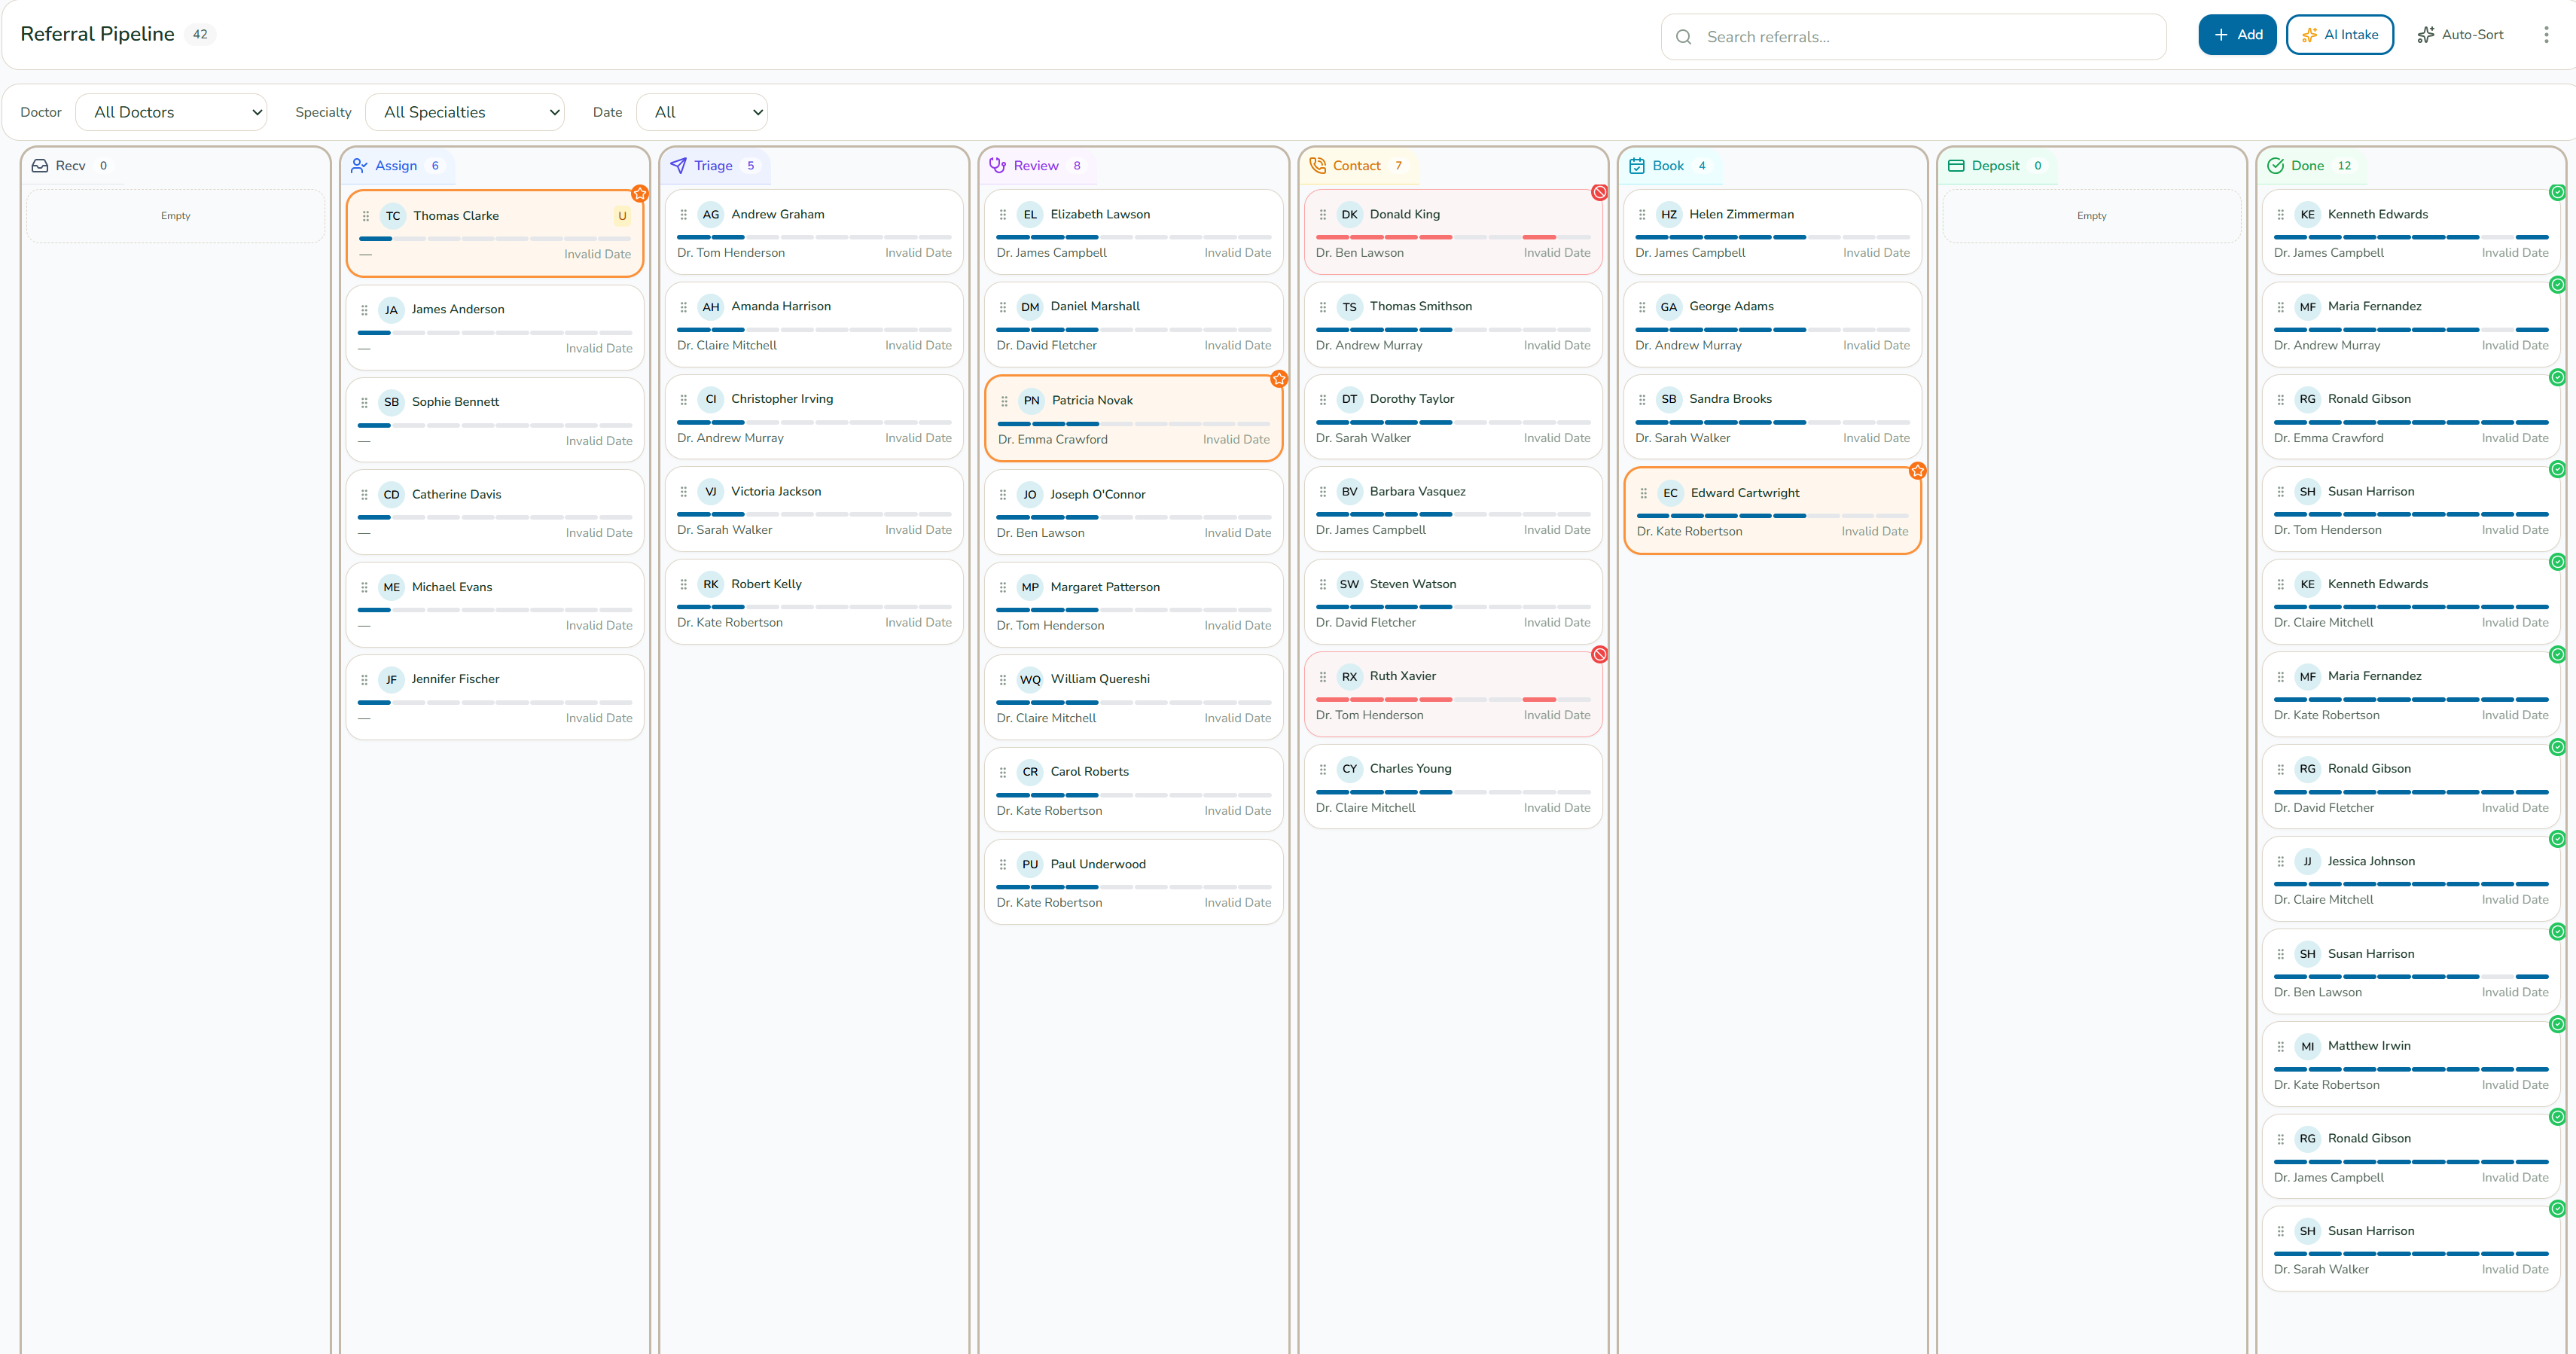Open the All Doctors dropdown

point(171,112)
